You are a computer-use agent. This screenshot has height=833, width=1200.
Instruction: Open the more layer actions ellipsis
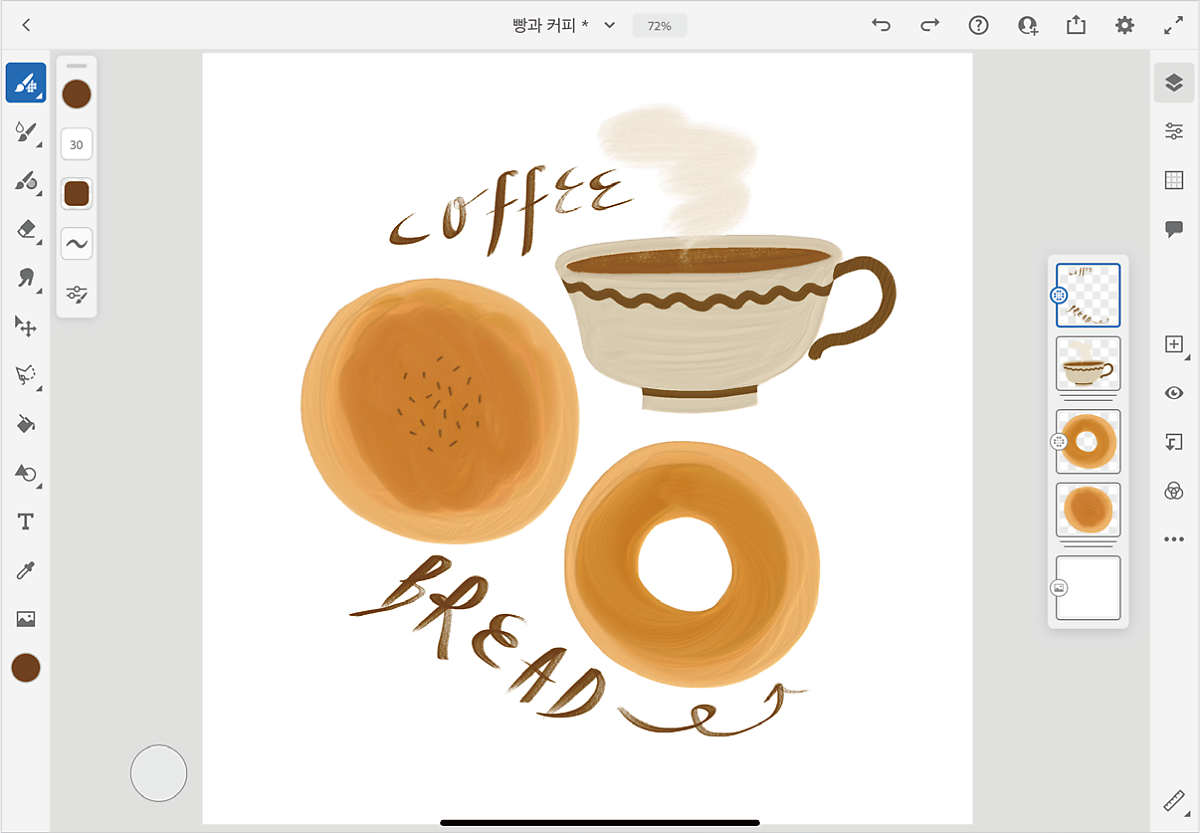(1174, 539)
